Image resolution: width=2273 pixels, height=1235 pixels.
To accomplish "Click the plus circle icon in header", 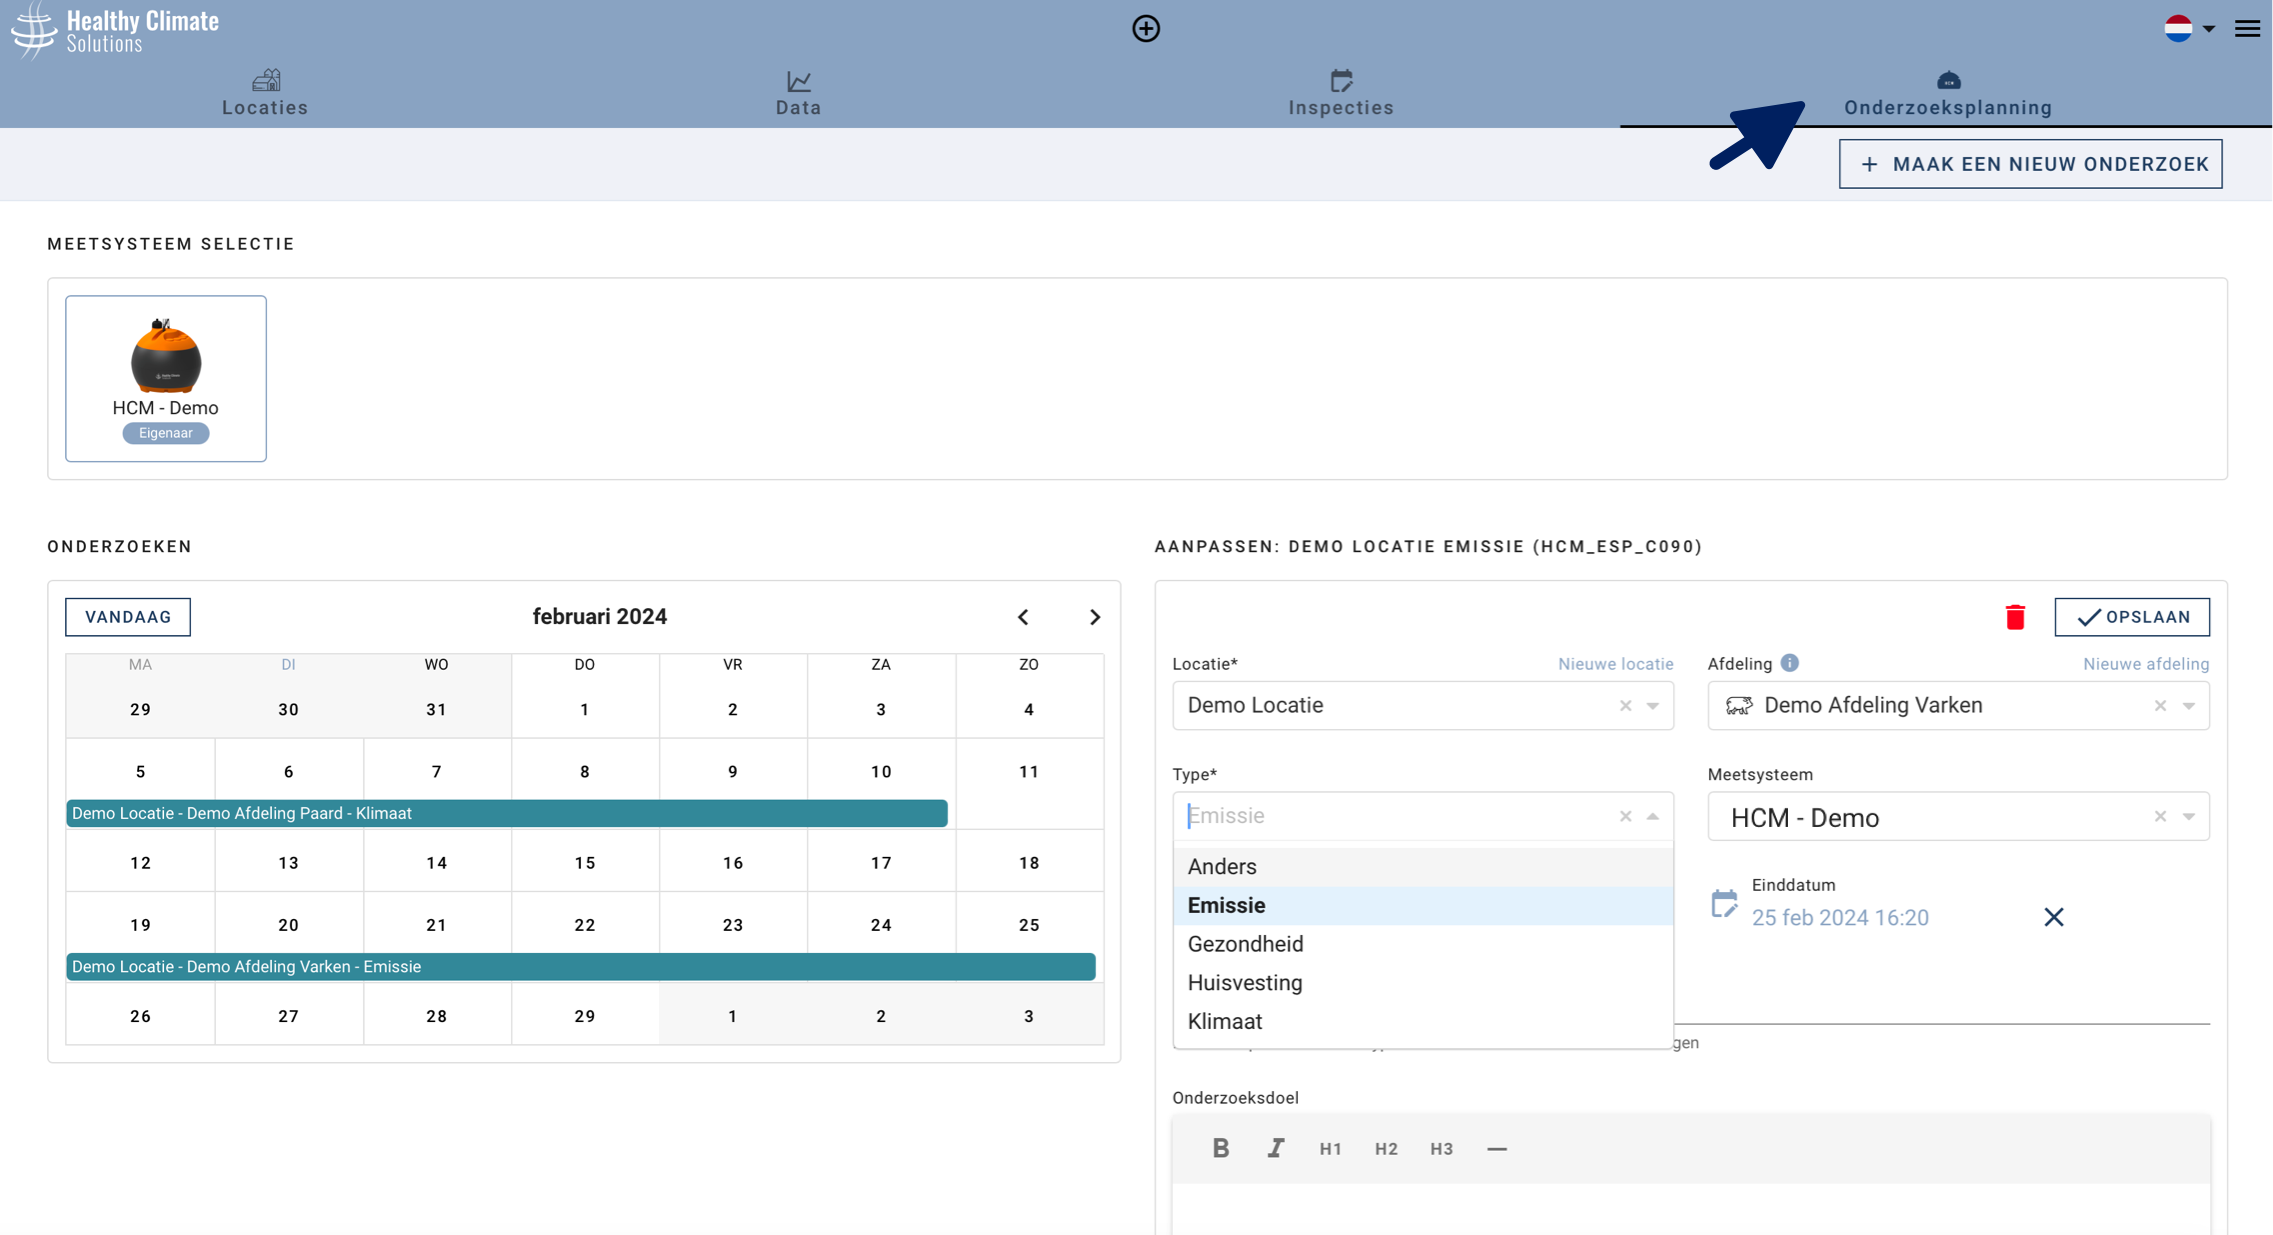I will coord(1146,28).
